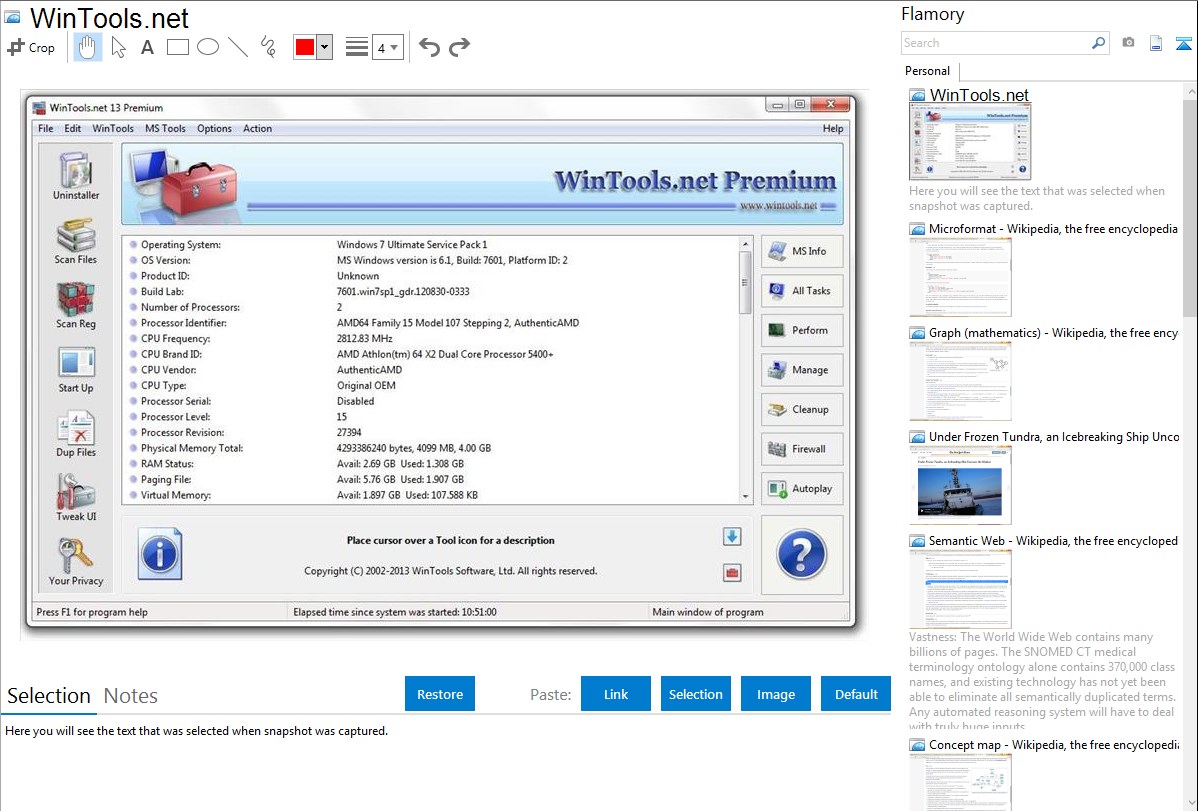This screenshot has height=811, width=1198.
Task: Open the Your Privacy tool
Action: 76,562
